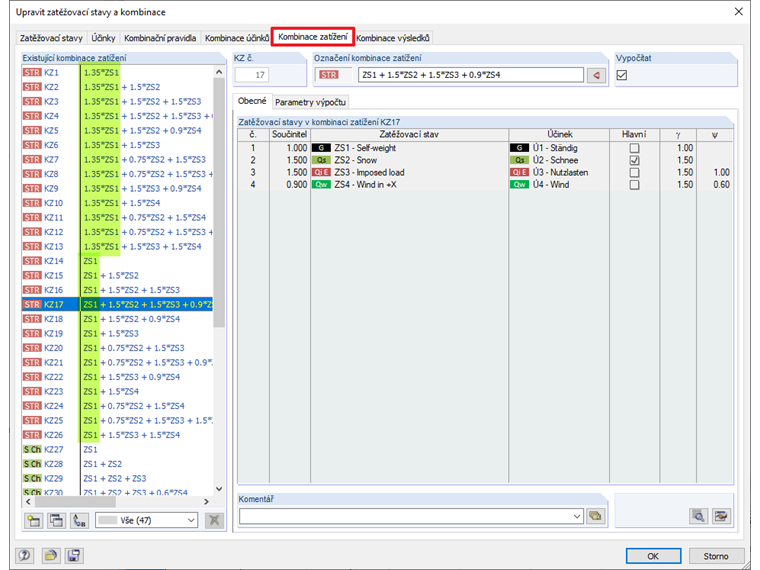Toggle Hlavní checkbox for ZS3 - Imposed load
This screenshot has height=570, width=760.
pos(634,173)
